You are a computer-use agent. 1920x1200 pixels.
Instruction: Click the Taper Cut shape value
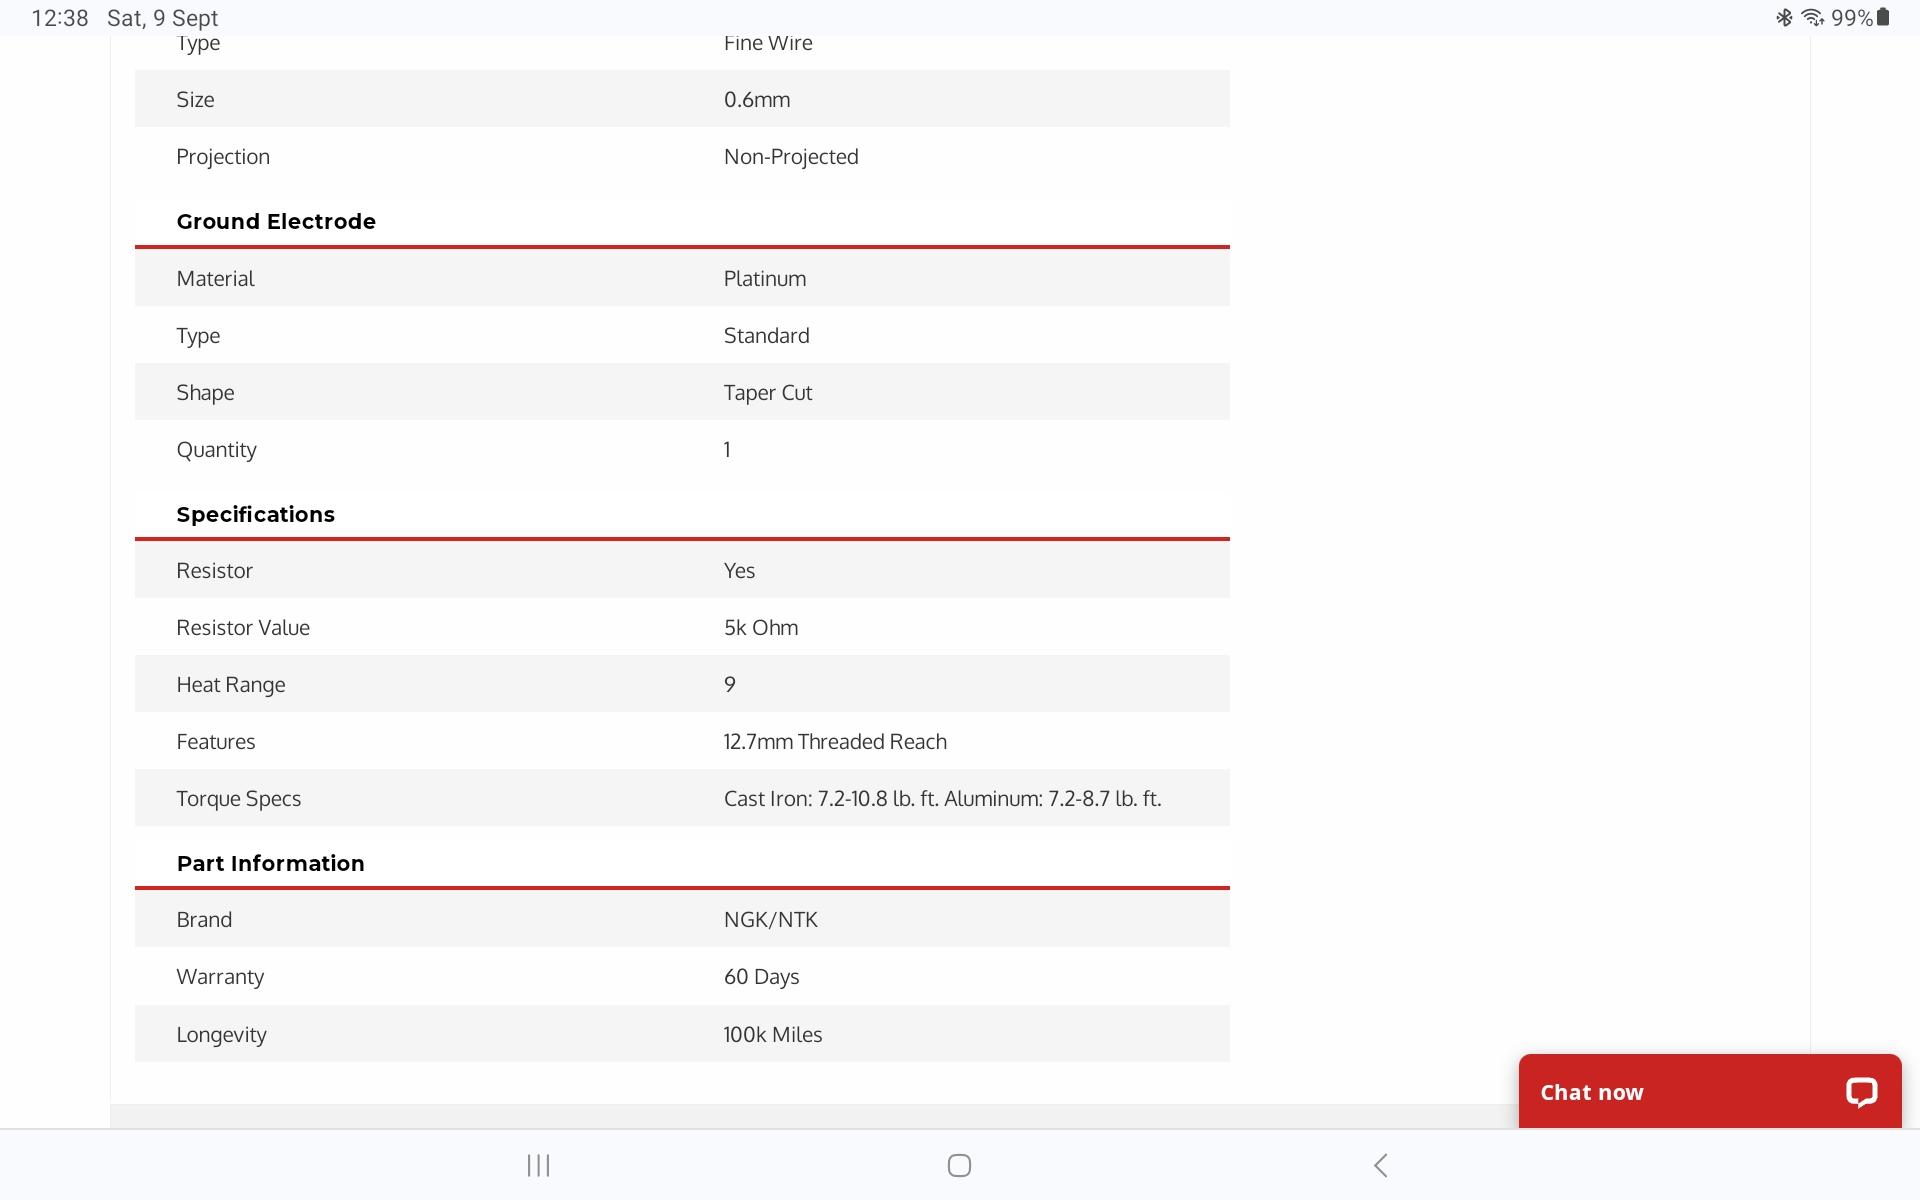coord(768,392)
